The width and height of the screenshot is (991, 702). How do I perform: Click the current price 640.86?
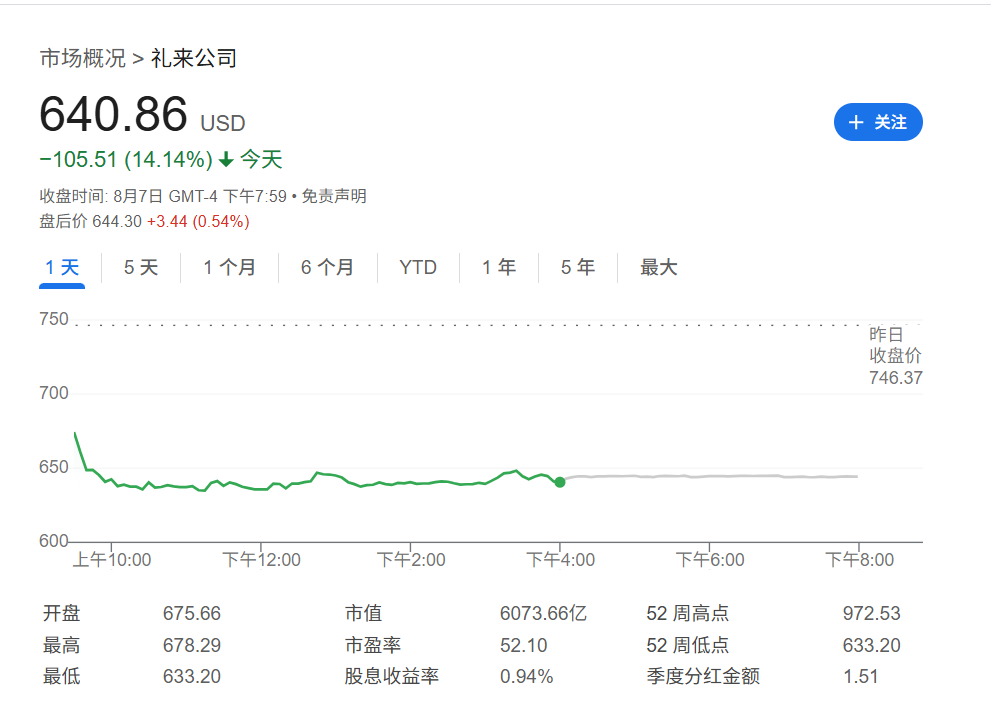[x=114, y=114]
